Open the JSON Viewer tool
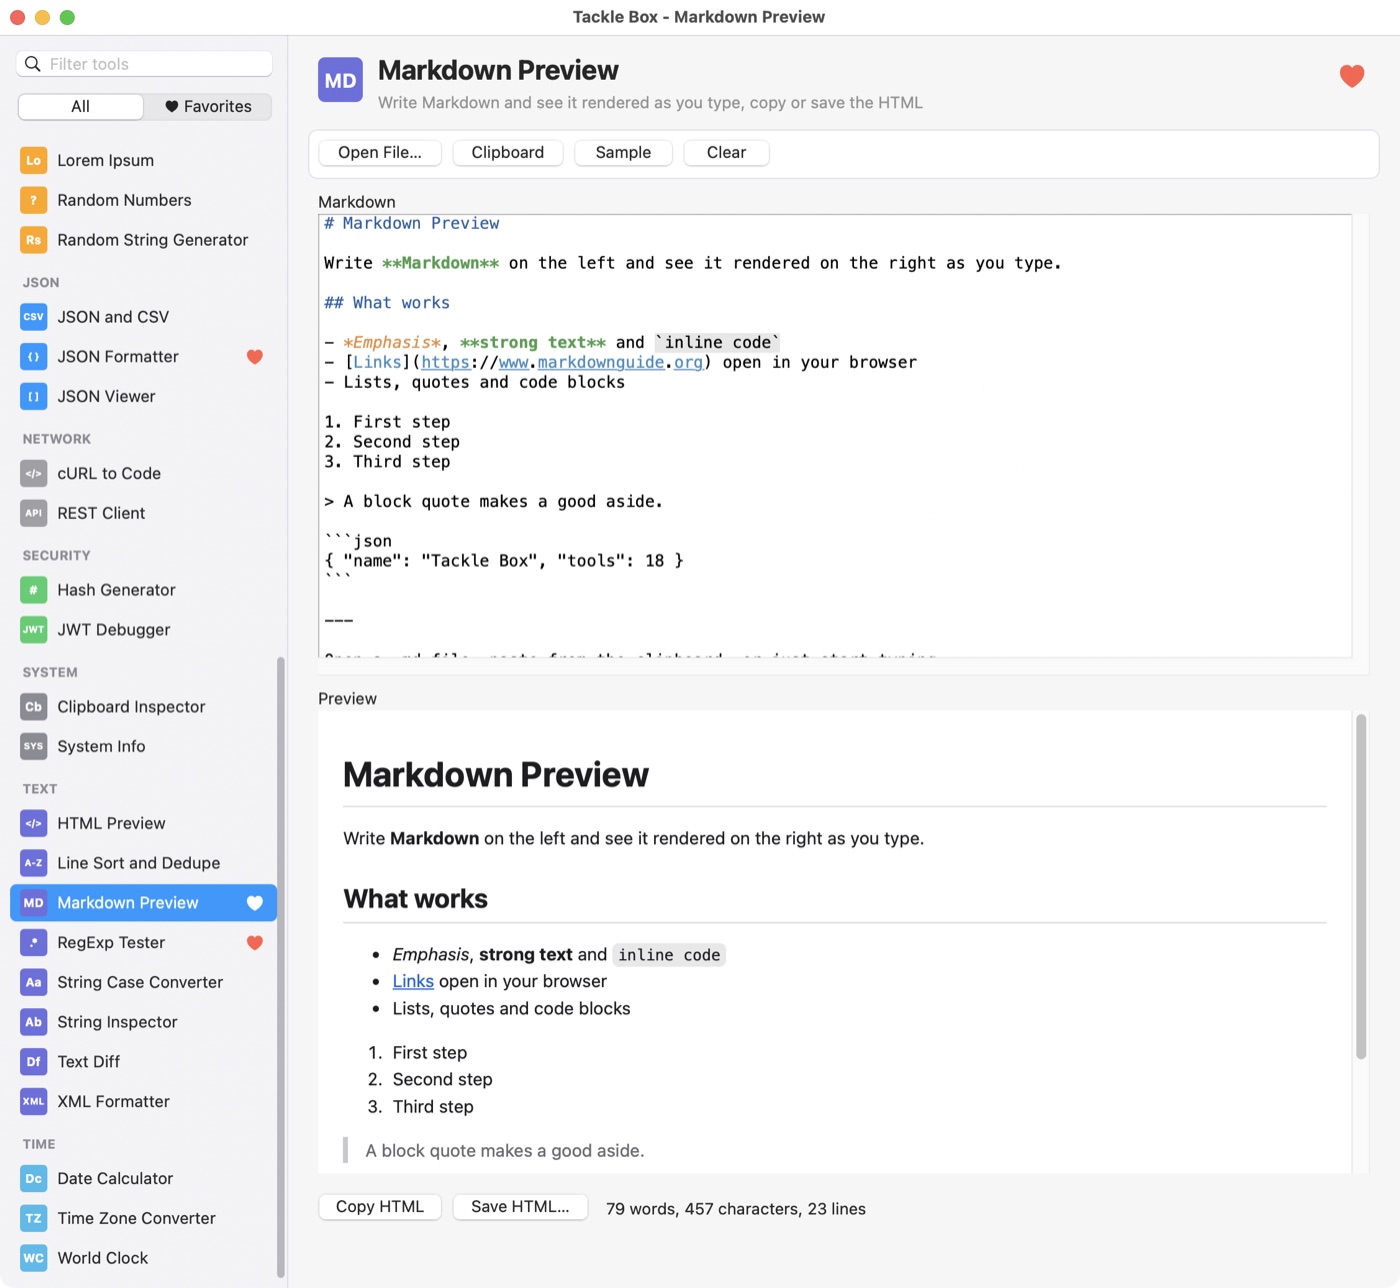This screenshot has height=1288, width=1400. coord(144,397)
